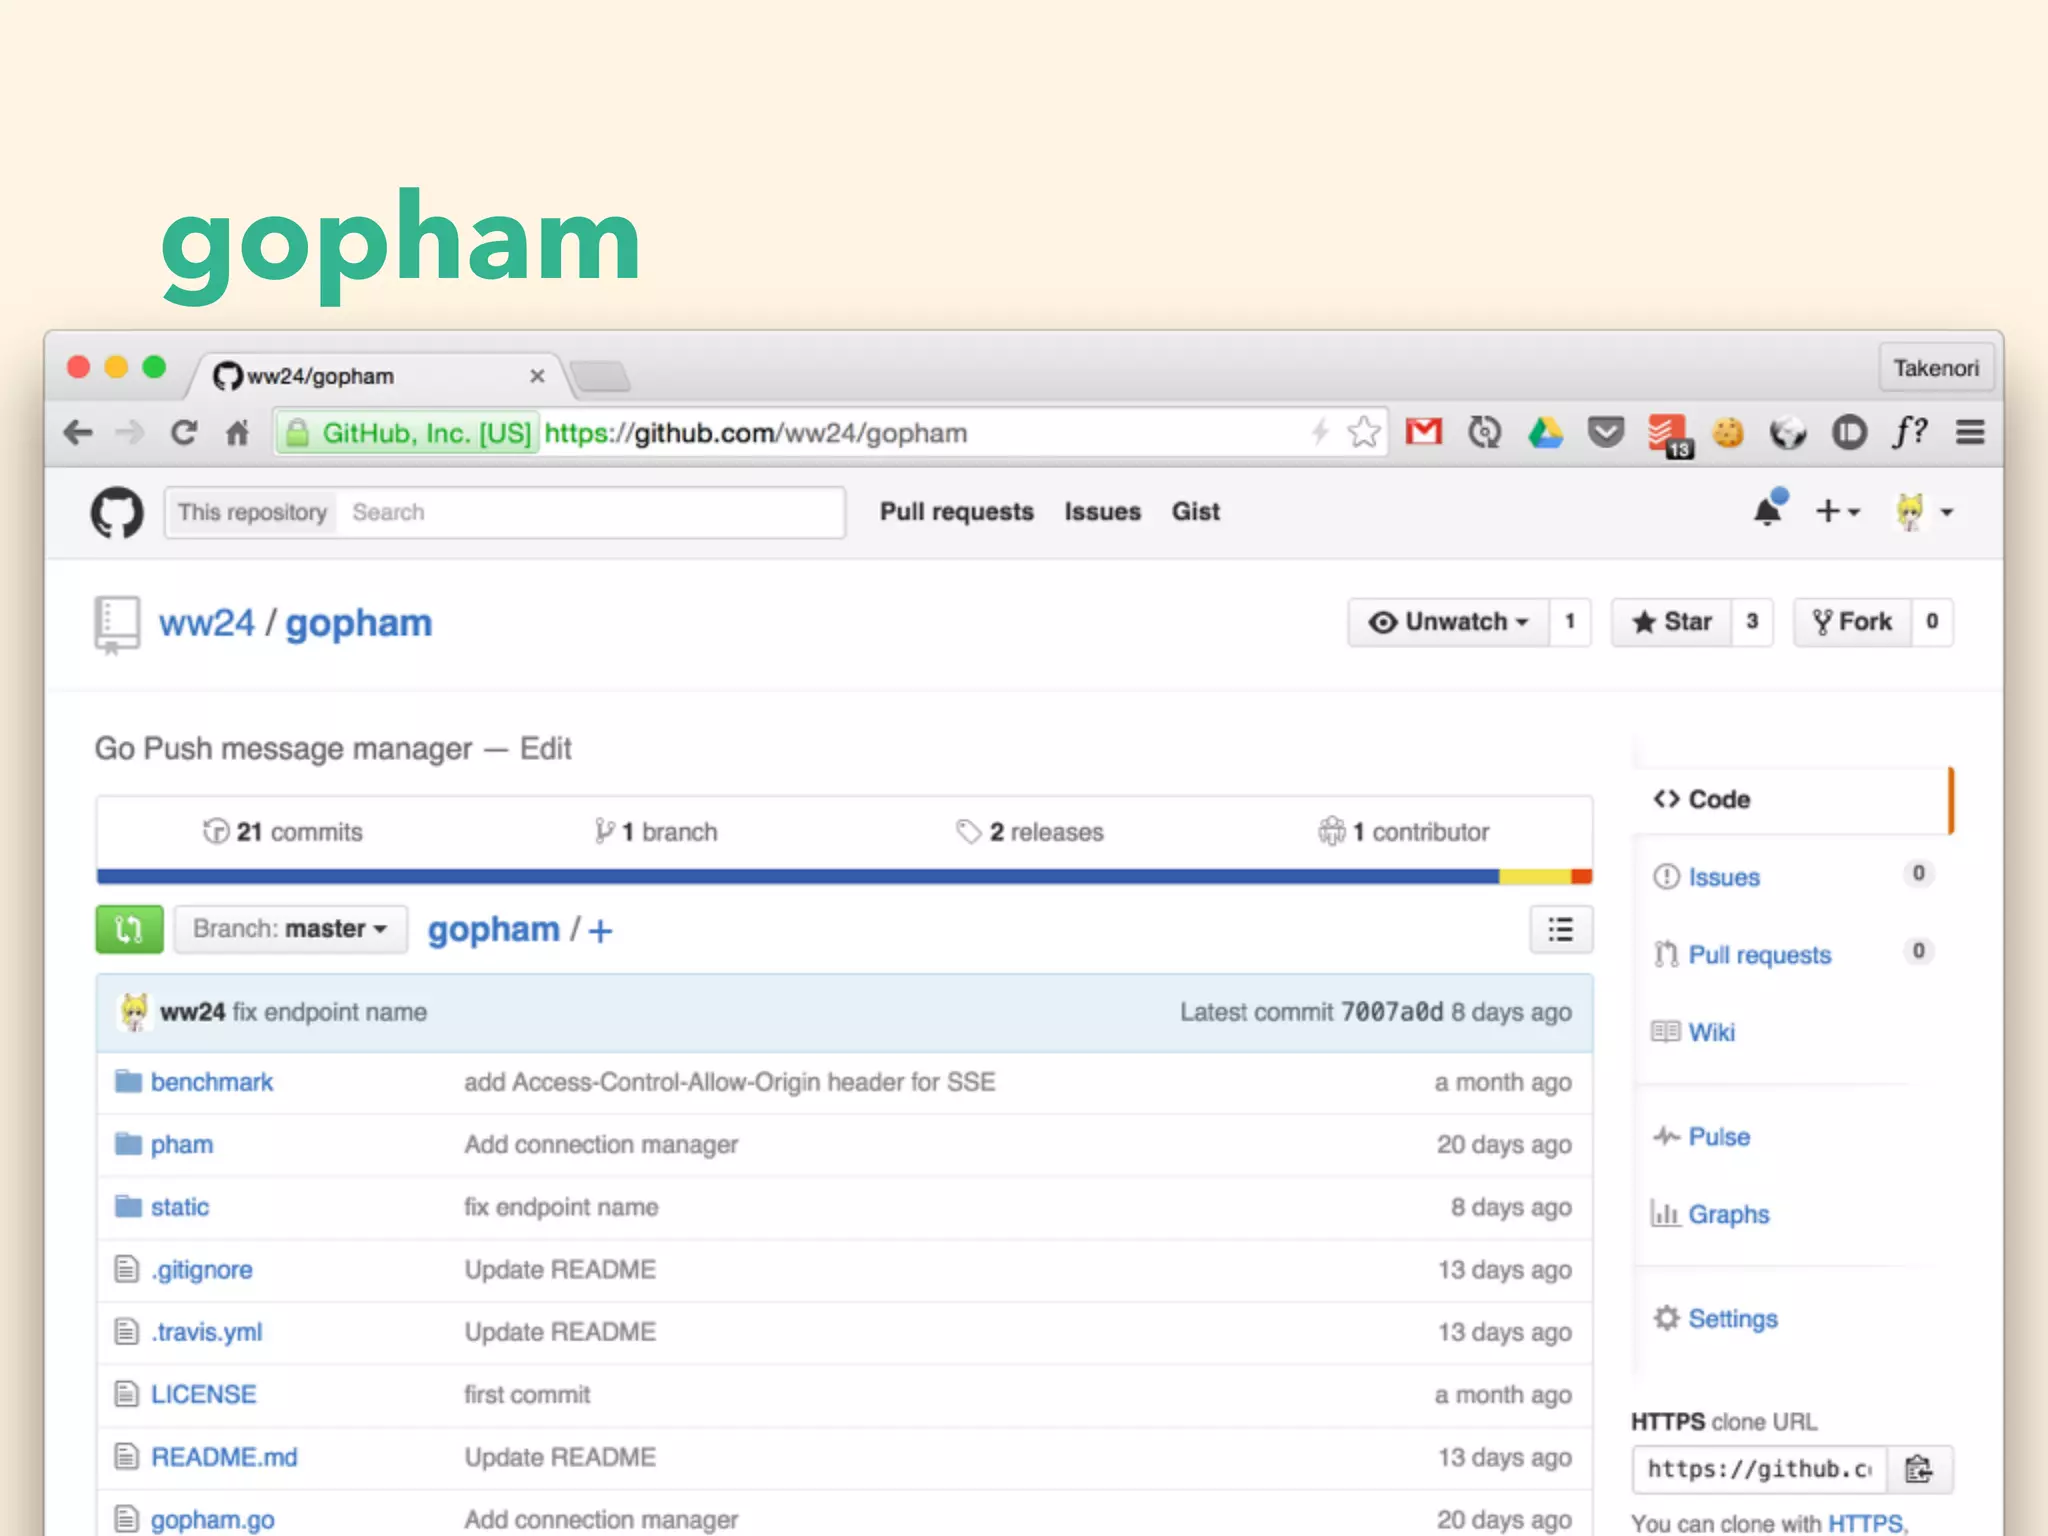Screen dimensions: 2048x1536
Task: Click the benchmark folder icon
Action: (128, 1081)
